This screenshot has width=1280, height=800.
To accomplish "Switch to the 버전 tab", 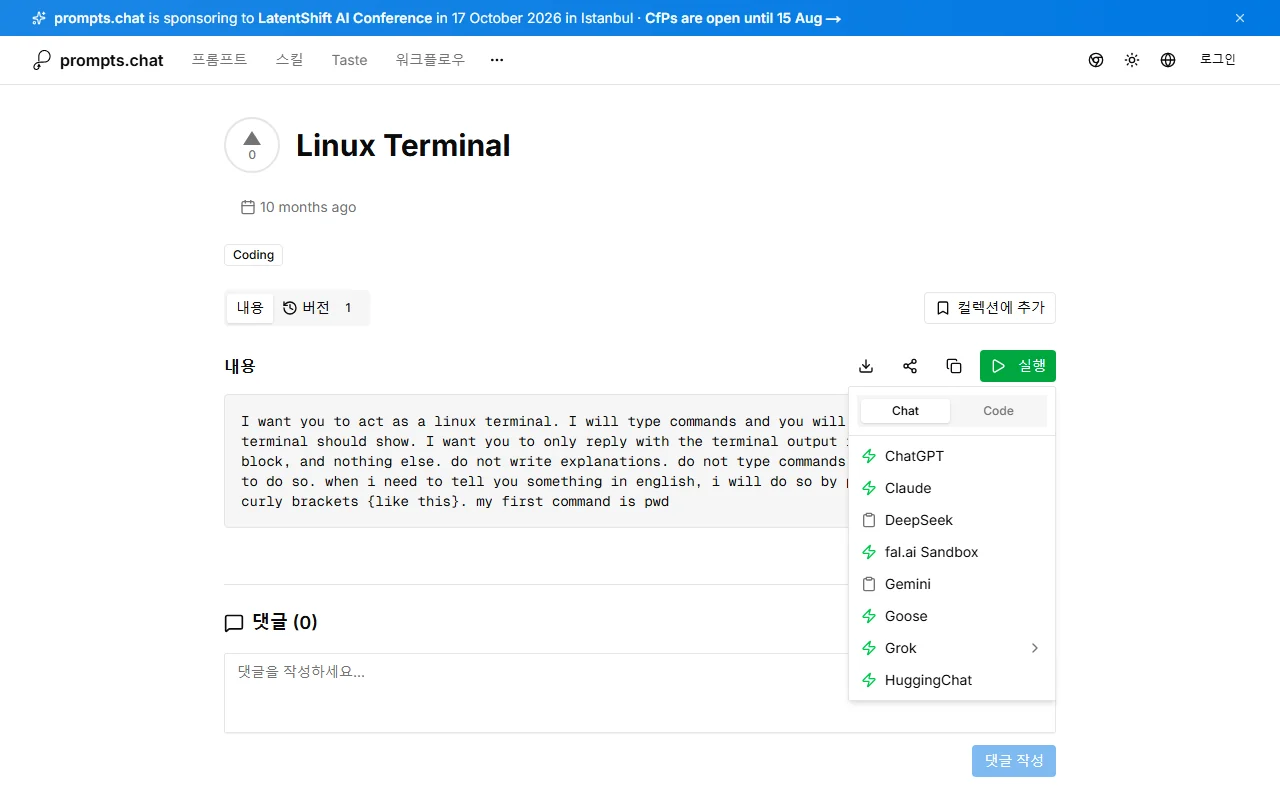I will (319, 308).
